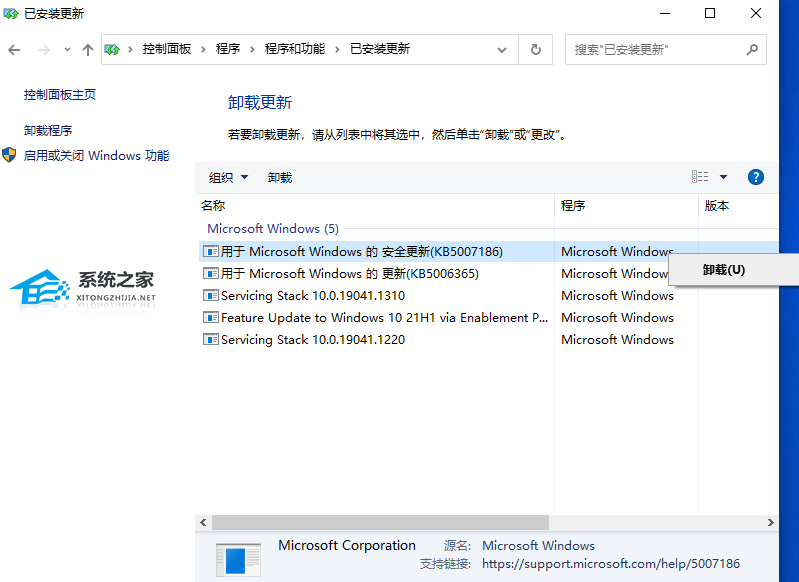Click program cell of Servicing Stack 10.0.19041.1220

tap(617, 339)
